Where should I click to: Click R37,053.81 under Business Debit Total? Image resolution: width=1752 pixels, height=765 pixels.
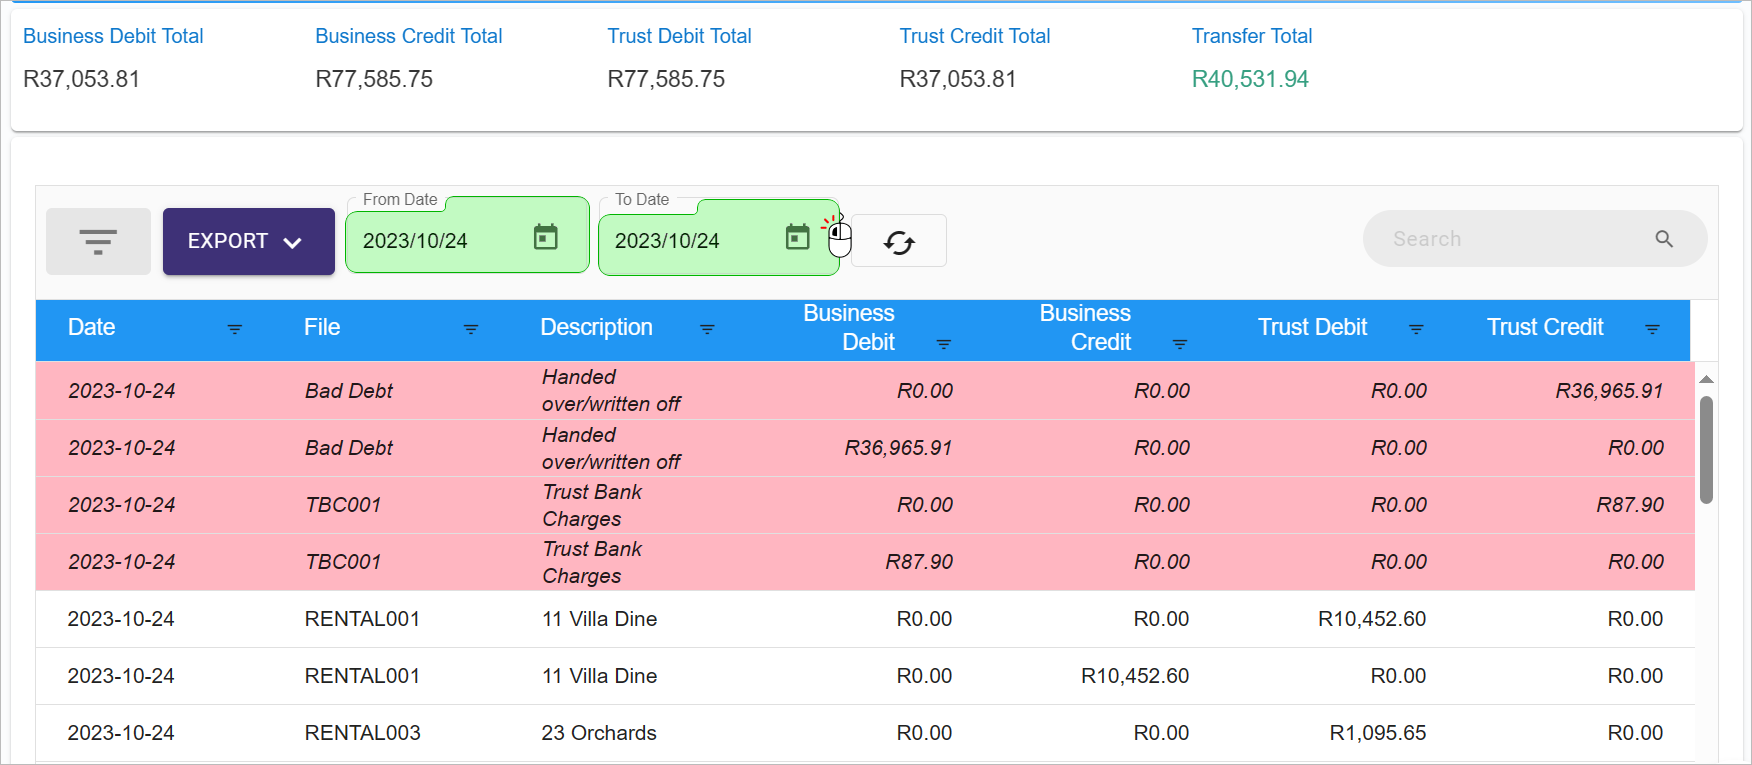(81, 79)
